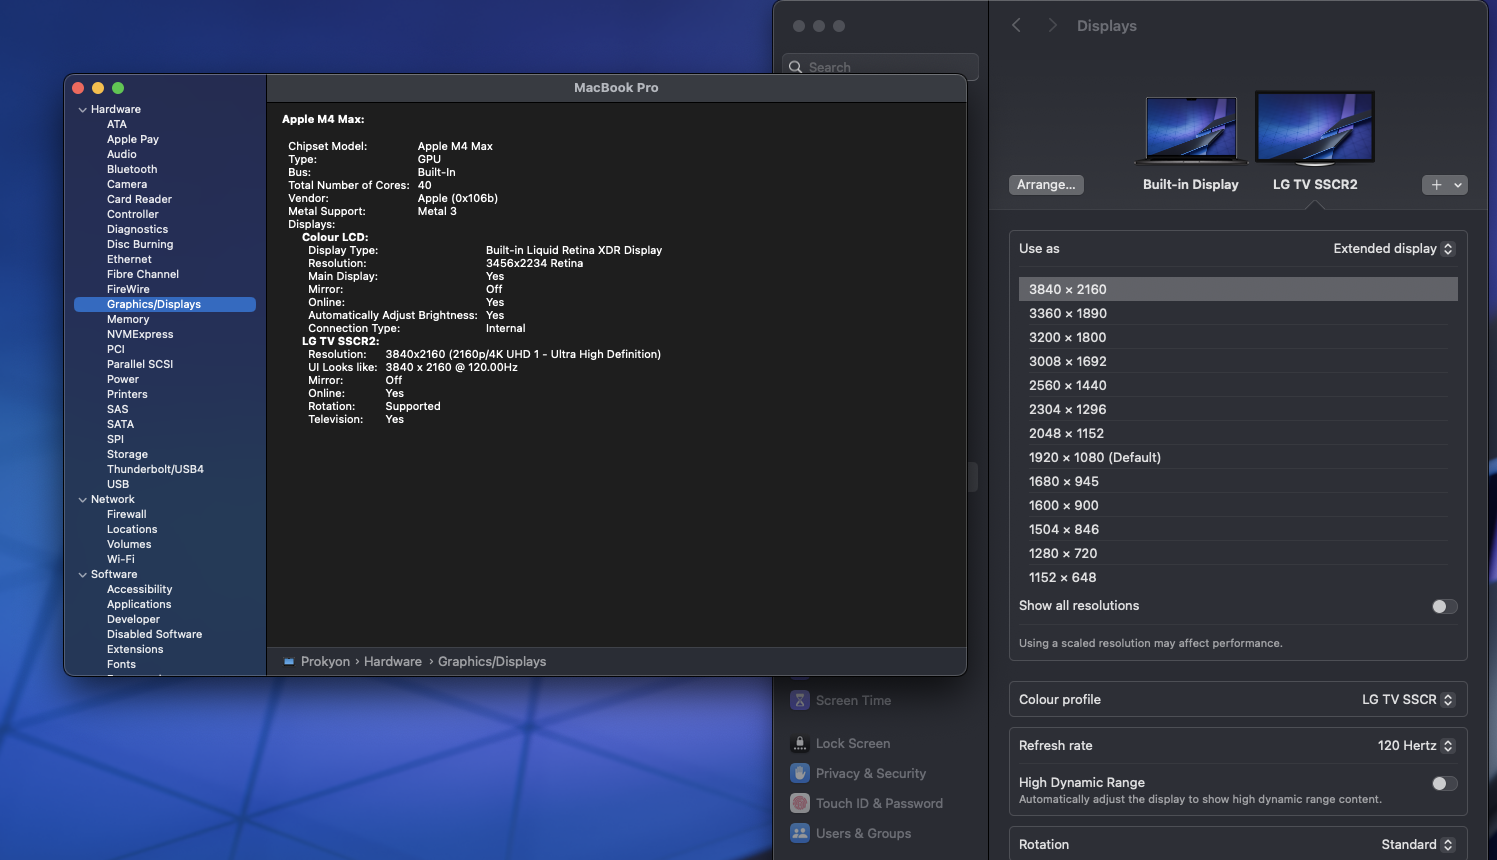Screen dimensions: 1497x860
Task: Select Bluetooth in System Information sidebar
Action: [x=132, y=169]
